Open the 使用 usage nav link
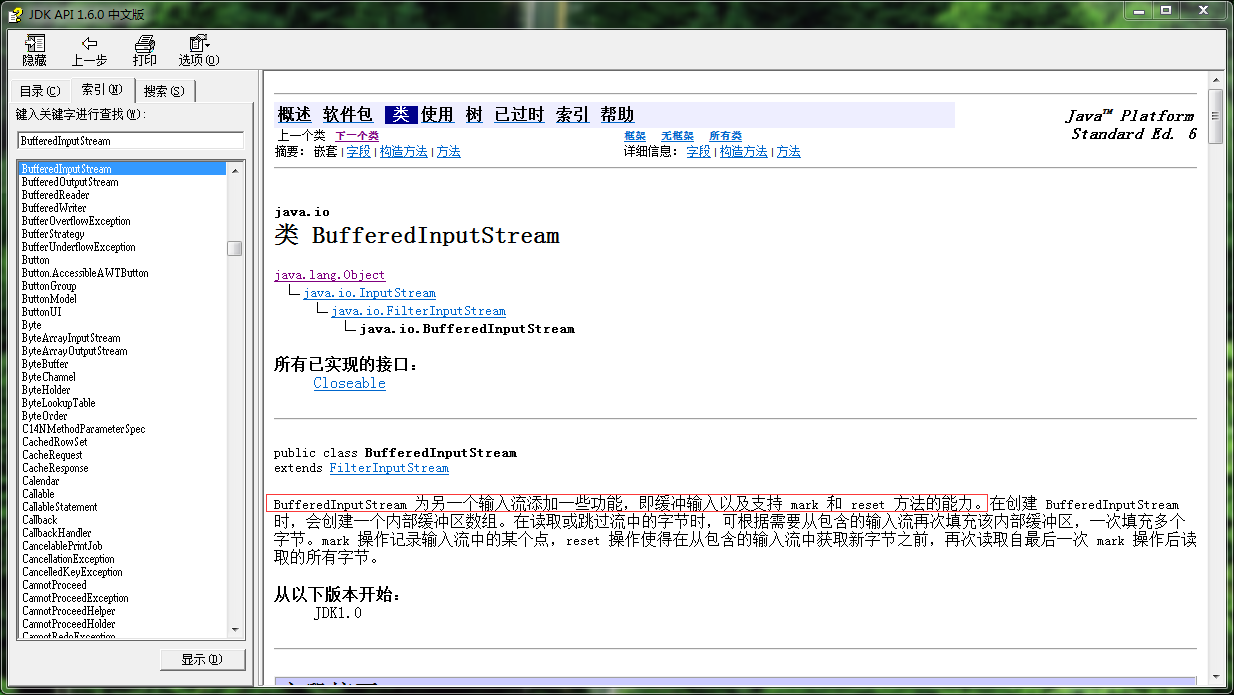1234x695 pixels. tap(437, 115)
